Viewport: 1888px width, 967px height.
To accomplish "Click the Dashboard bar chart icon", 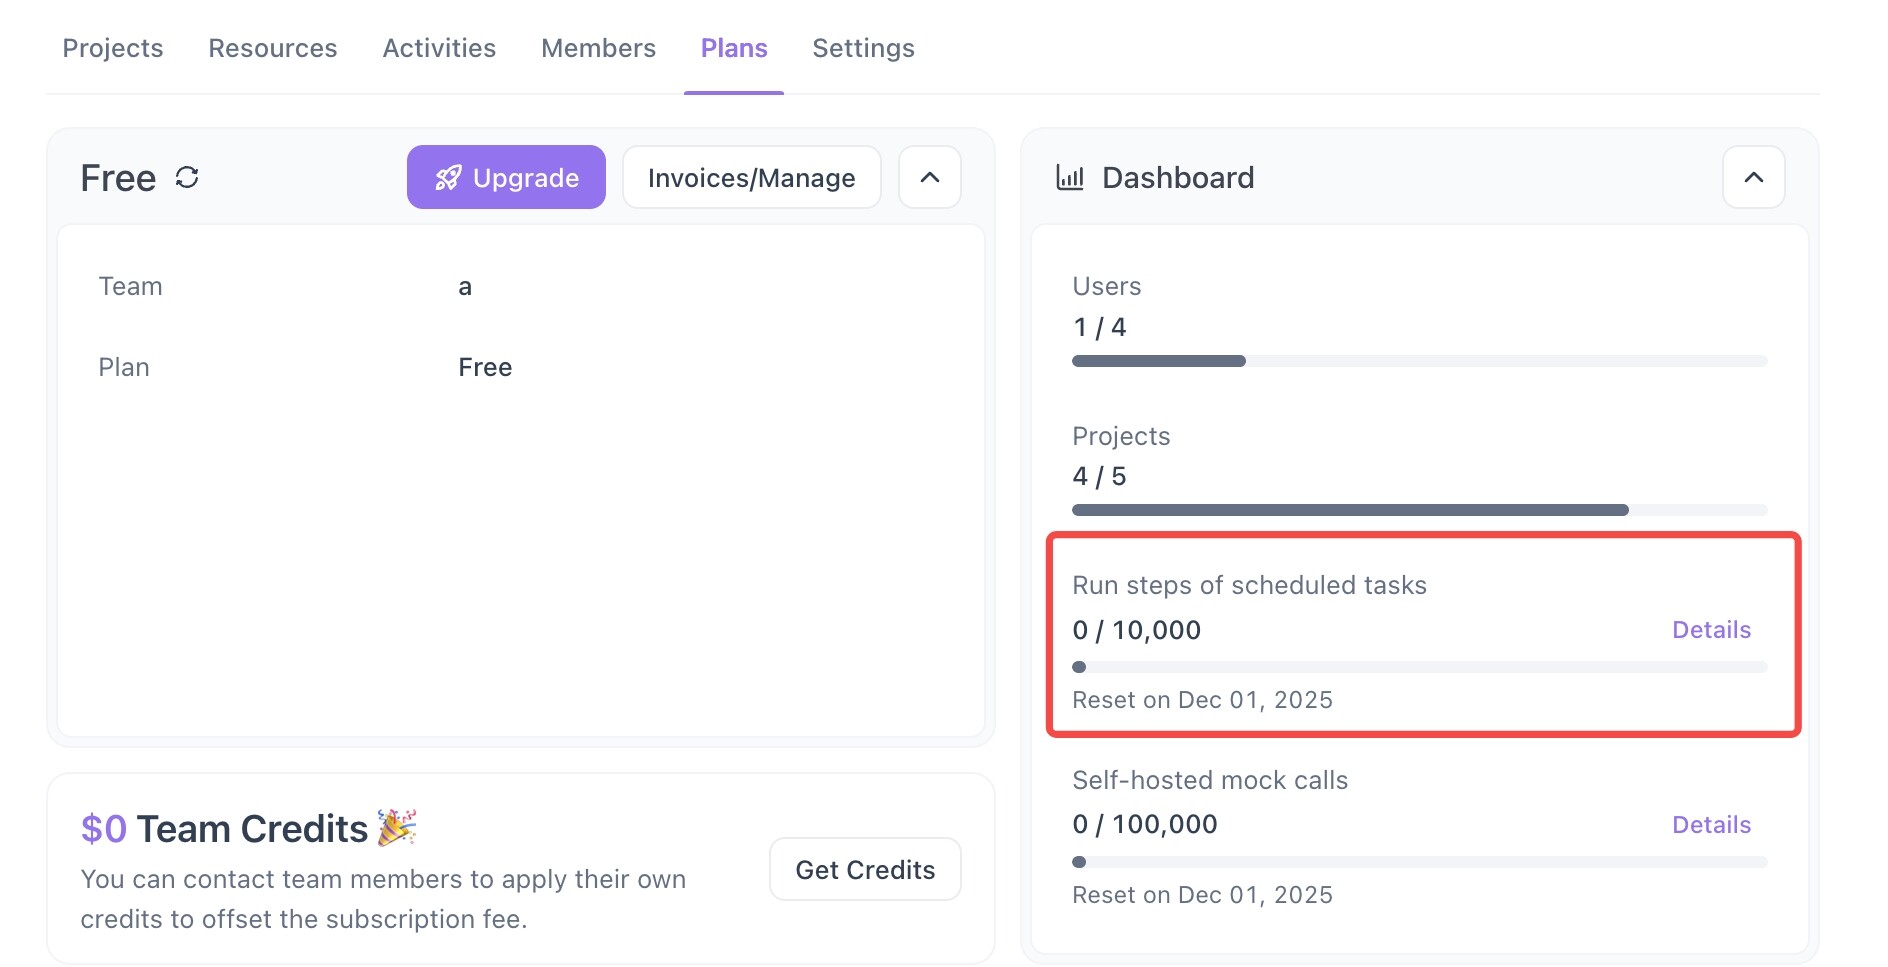I will pyautogui.click(x=1069, y=178).
